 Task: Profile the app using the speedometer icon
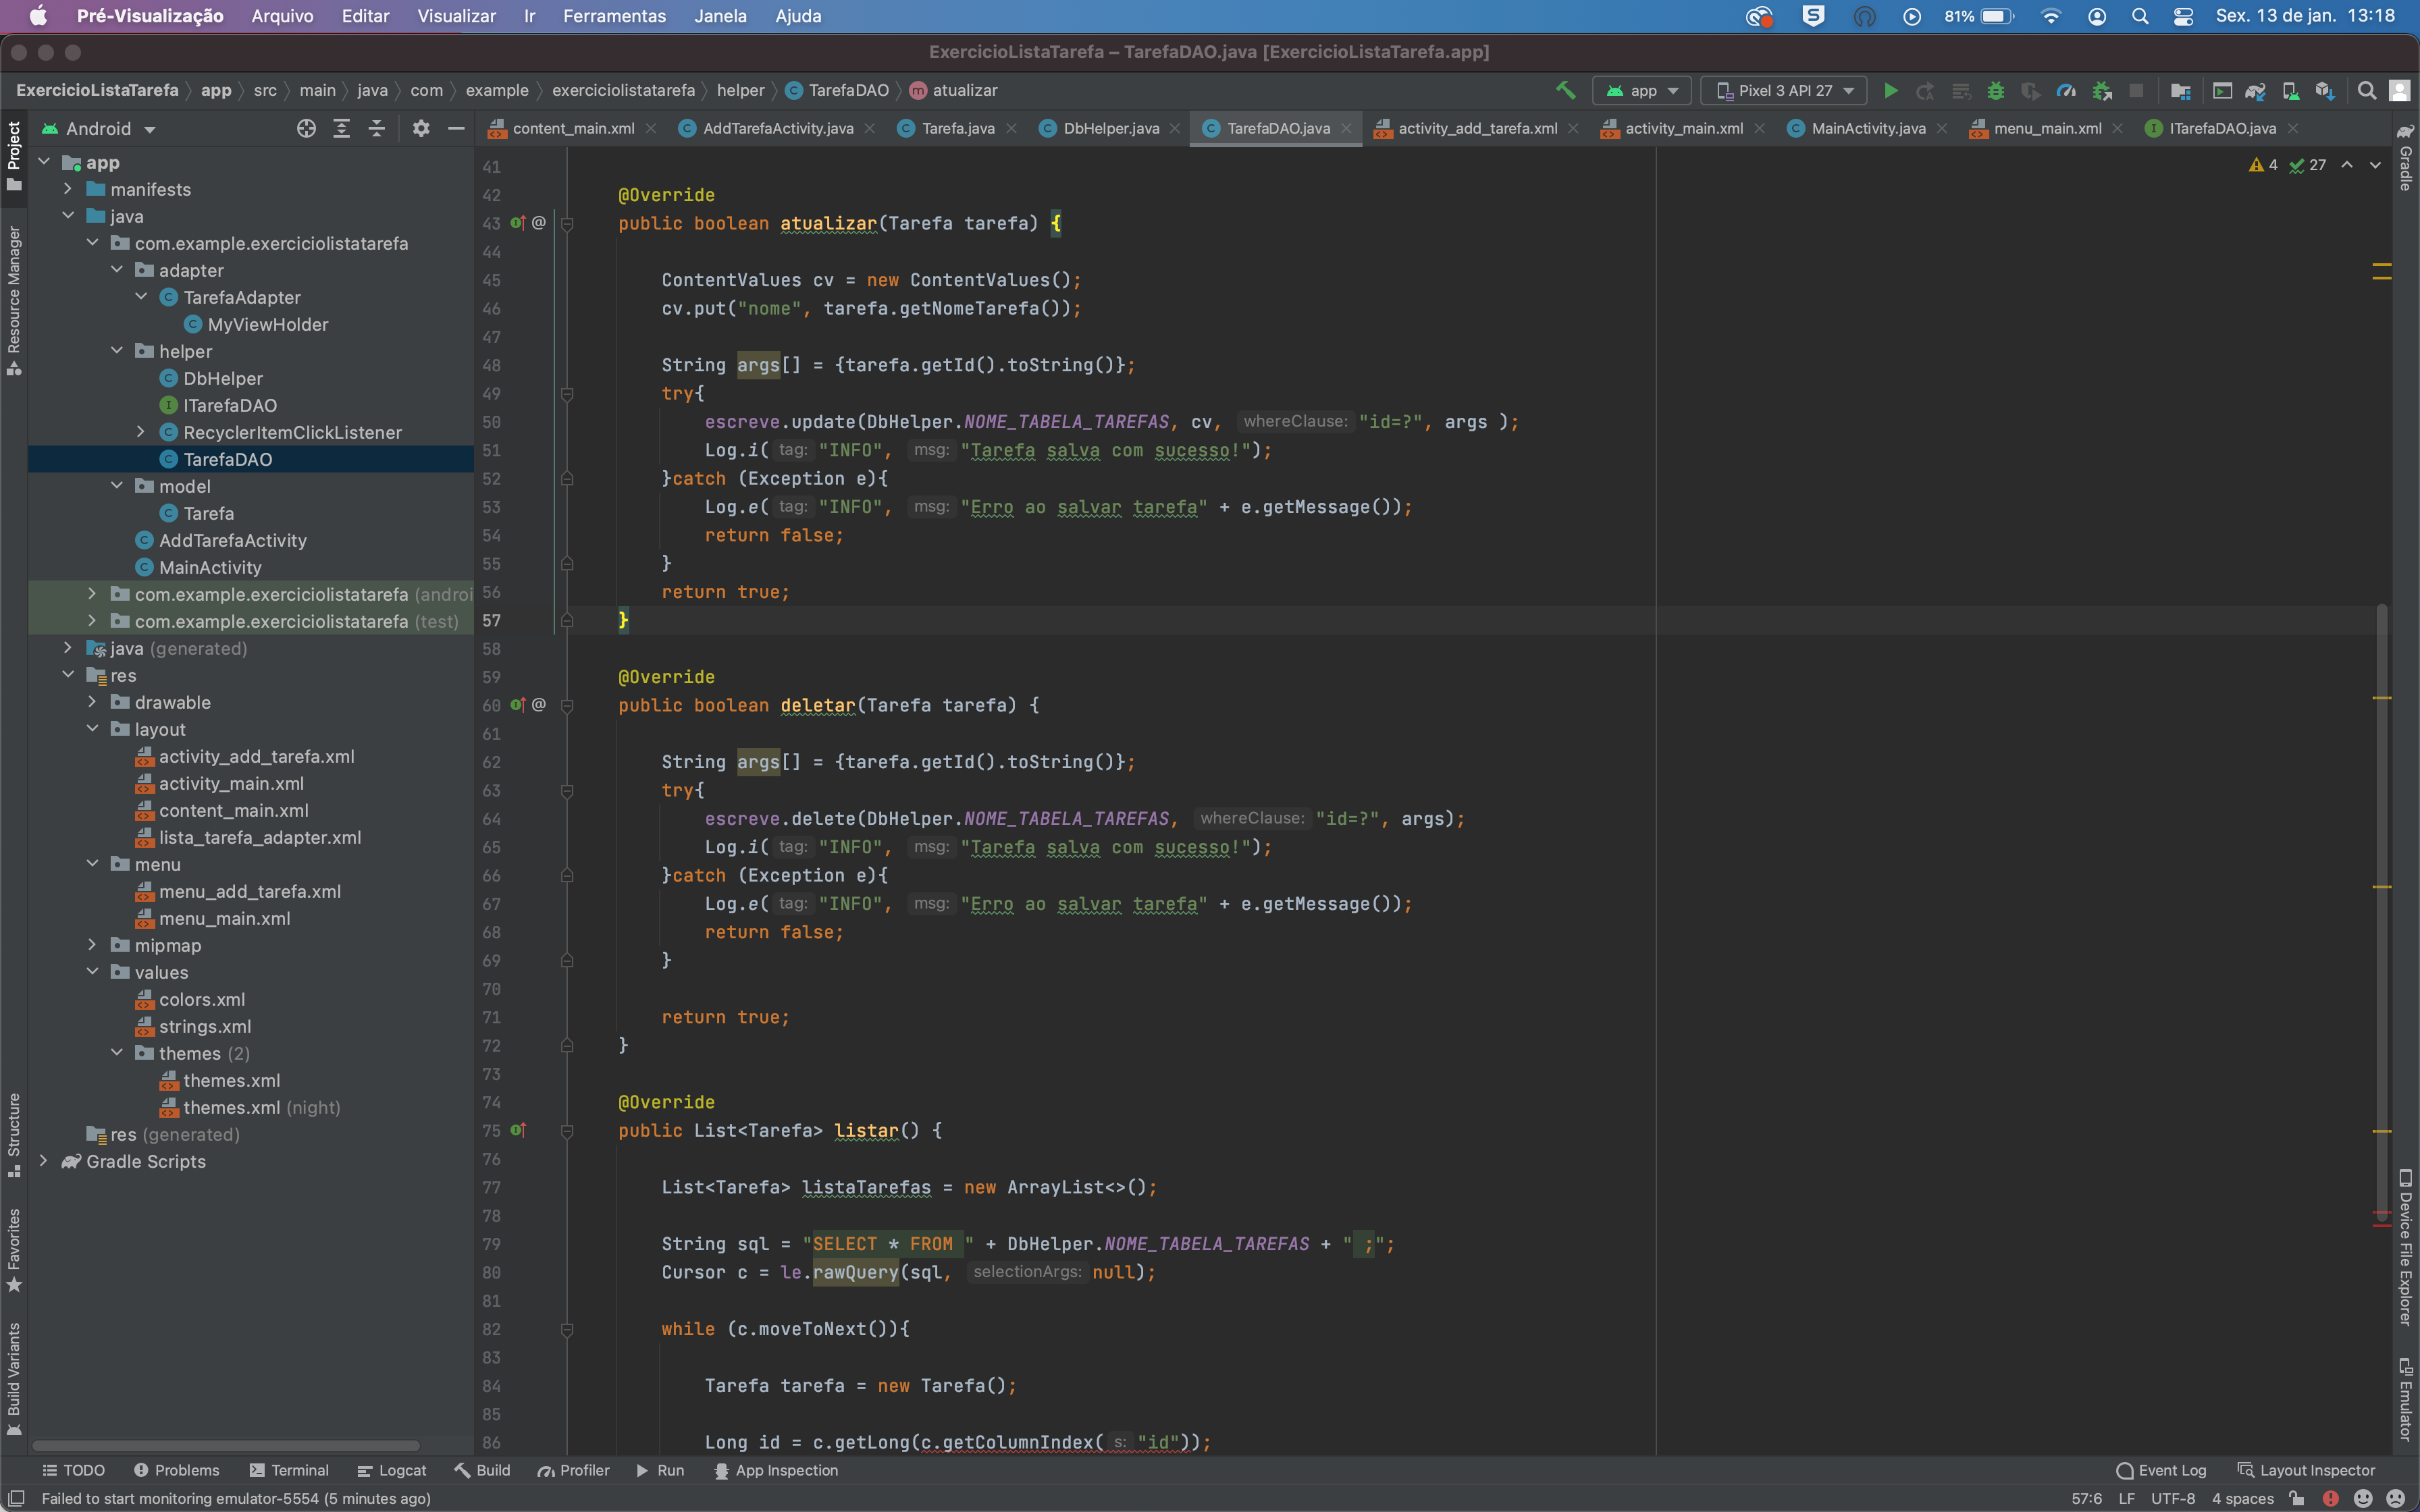coord(2065,90)
